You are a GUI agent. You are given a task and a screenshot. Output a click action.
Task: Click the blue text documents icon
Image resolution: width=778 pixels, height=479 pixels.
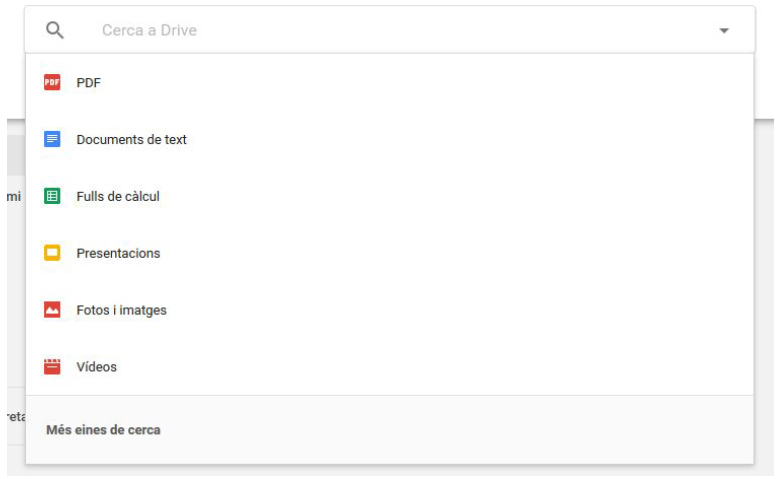tap(52, 140)
